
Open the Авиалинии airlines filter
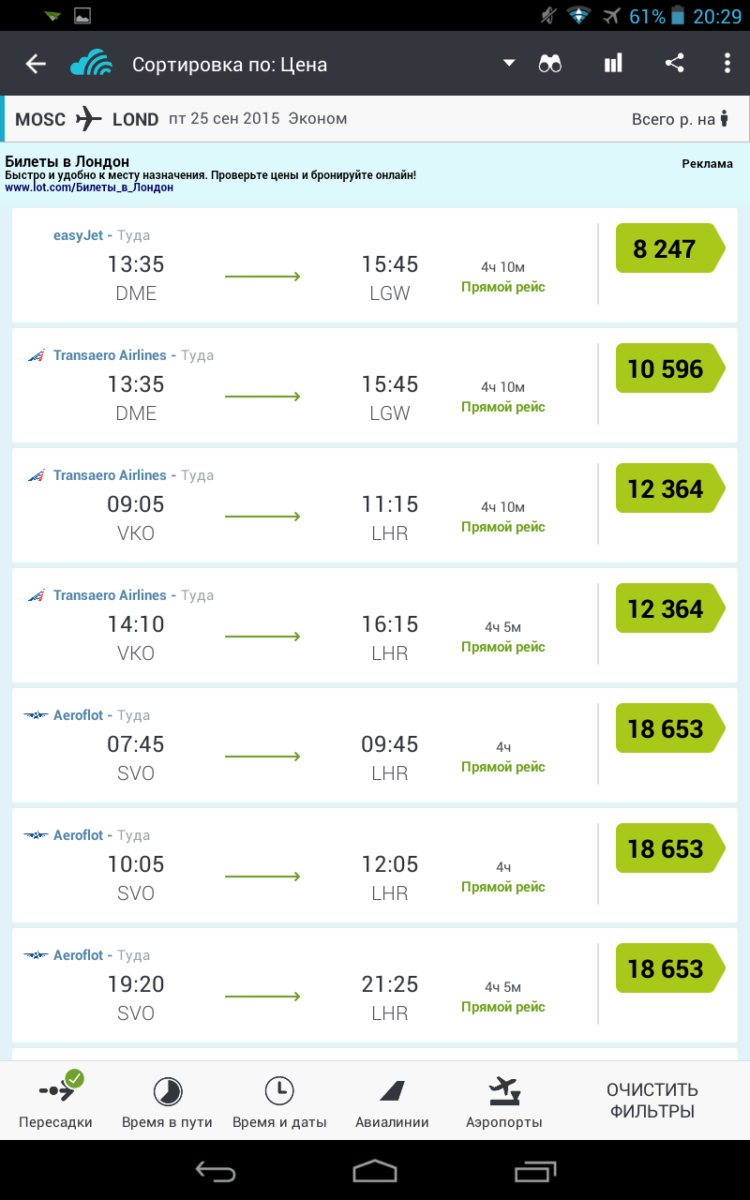tap(392, 1102)
